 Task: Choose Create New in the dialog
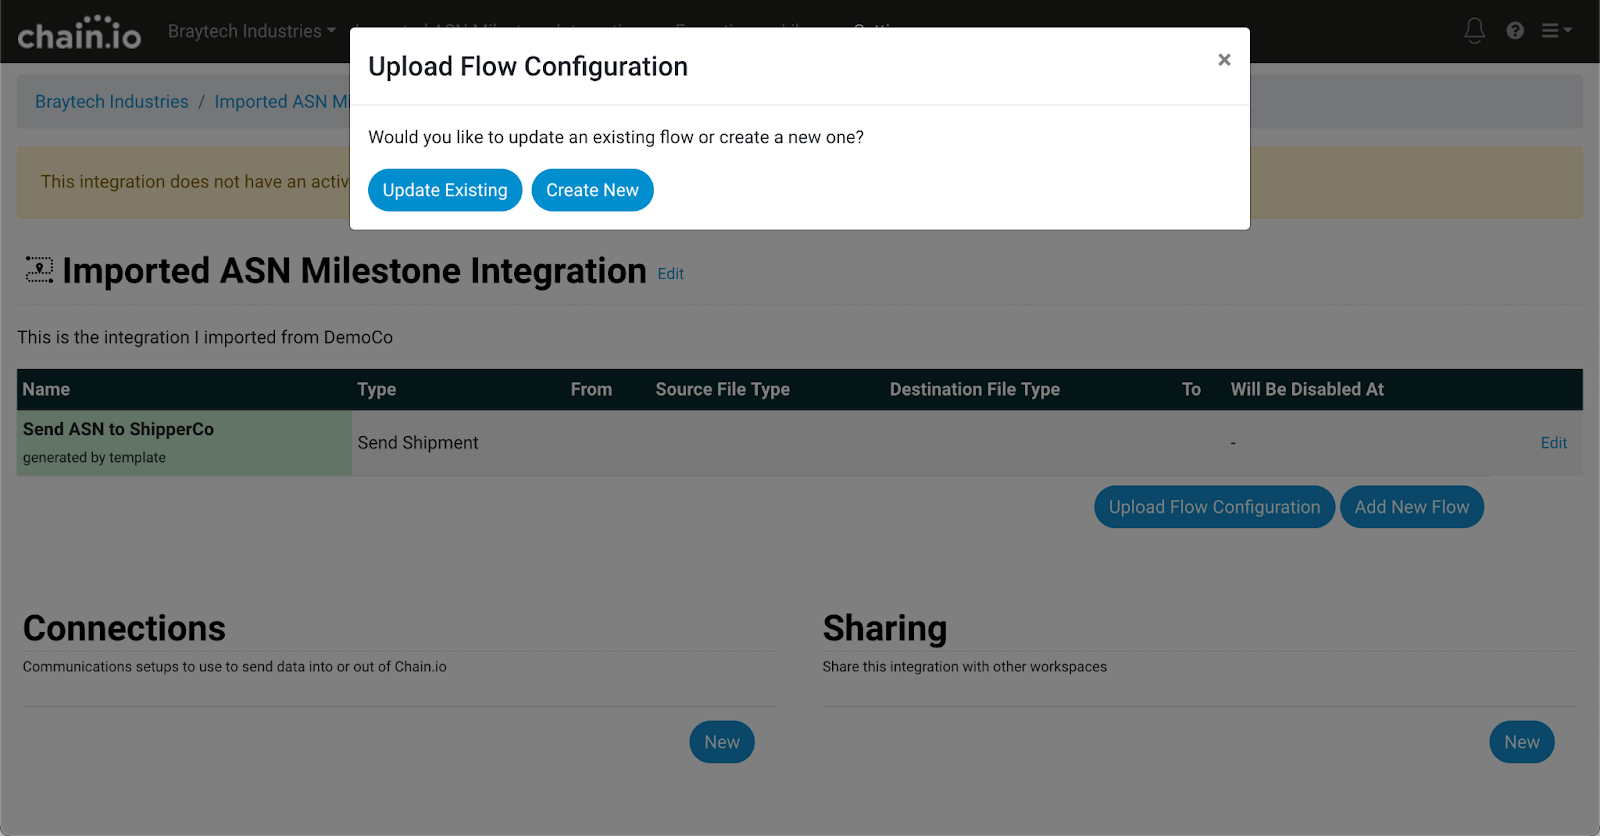click(x=592, y=190)
